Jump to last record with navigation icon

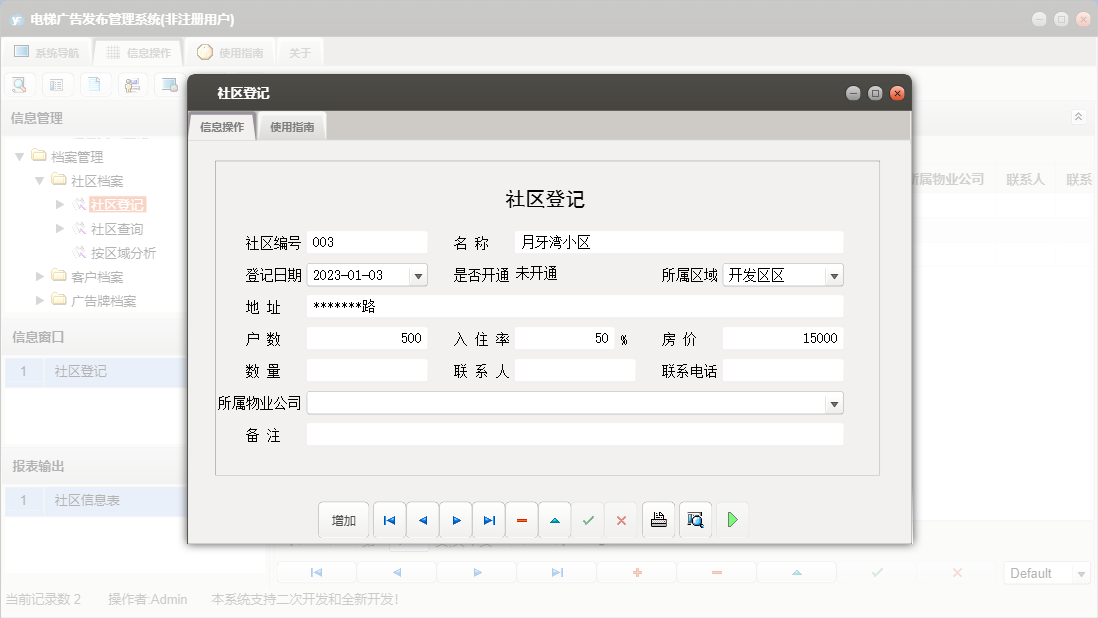point(488,519)
